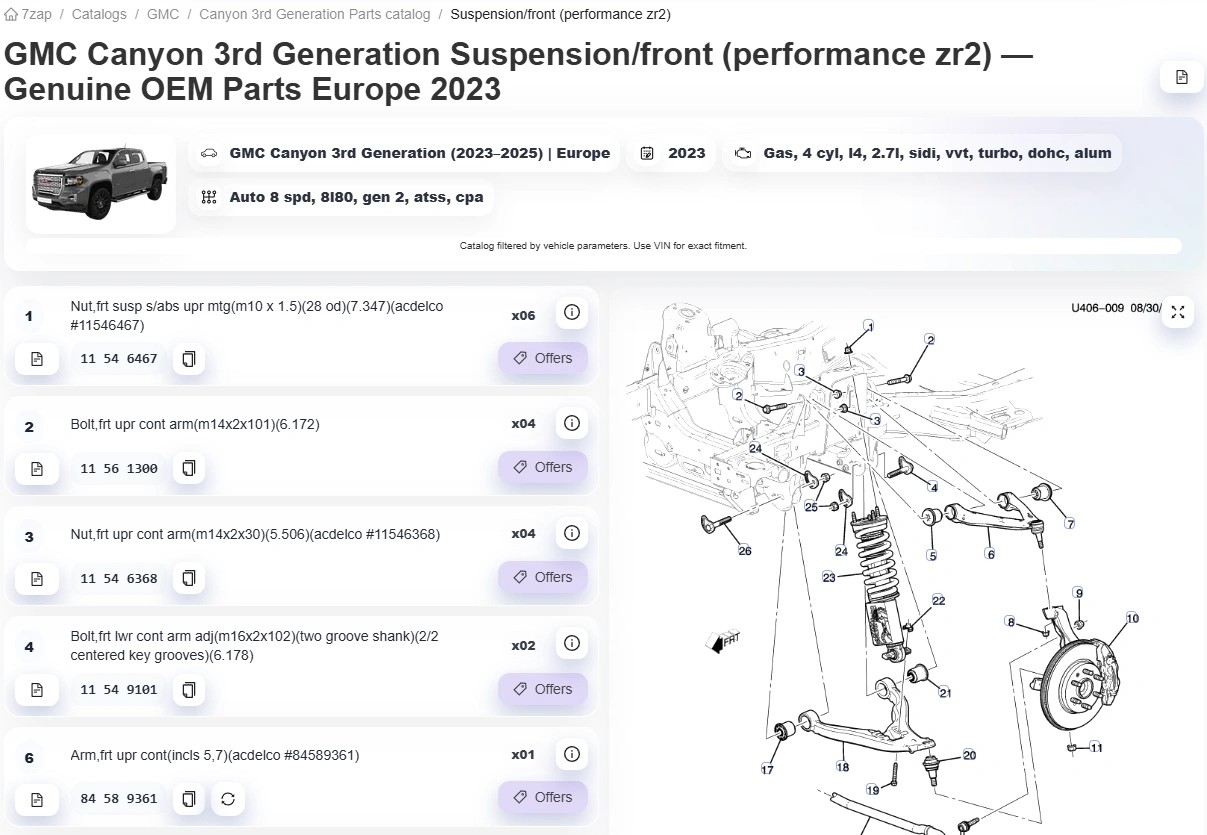
Task: Go to Catalogs breadcrumb
Action: click(99, 14)
